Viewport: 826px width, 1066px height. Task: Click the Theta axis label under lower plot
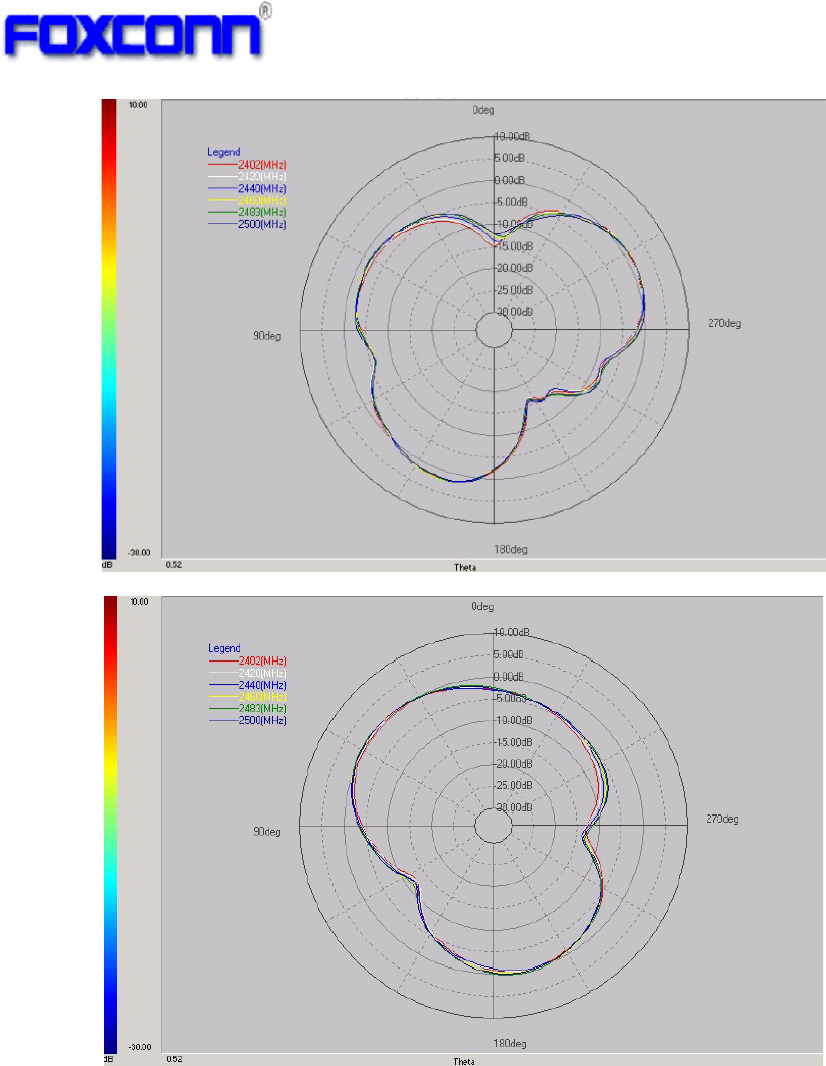(464, 1061)
